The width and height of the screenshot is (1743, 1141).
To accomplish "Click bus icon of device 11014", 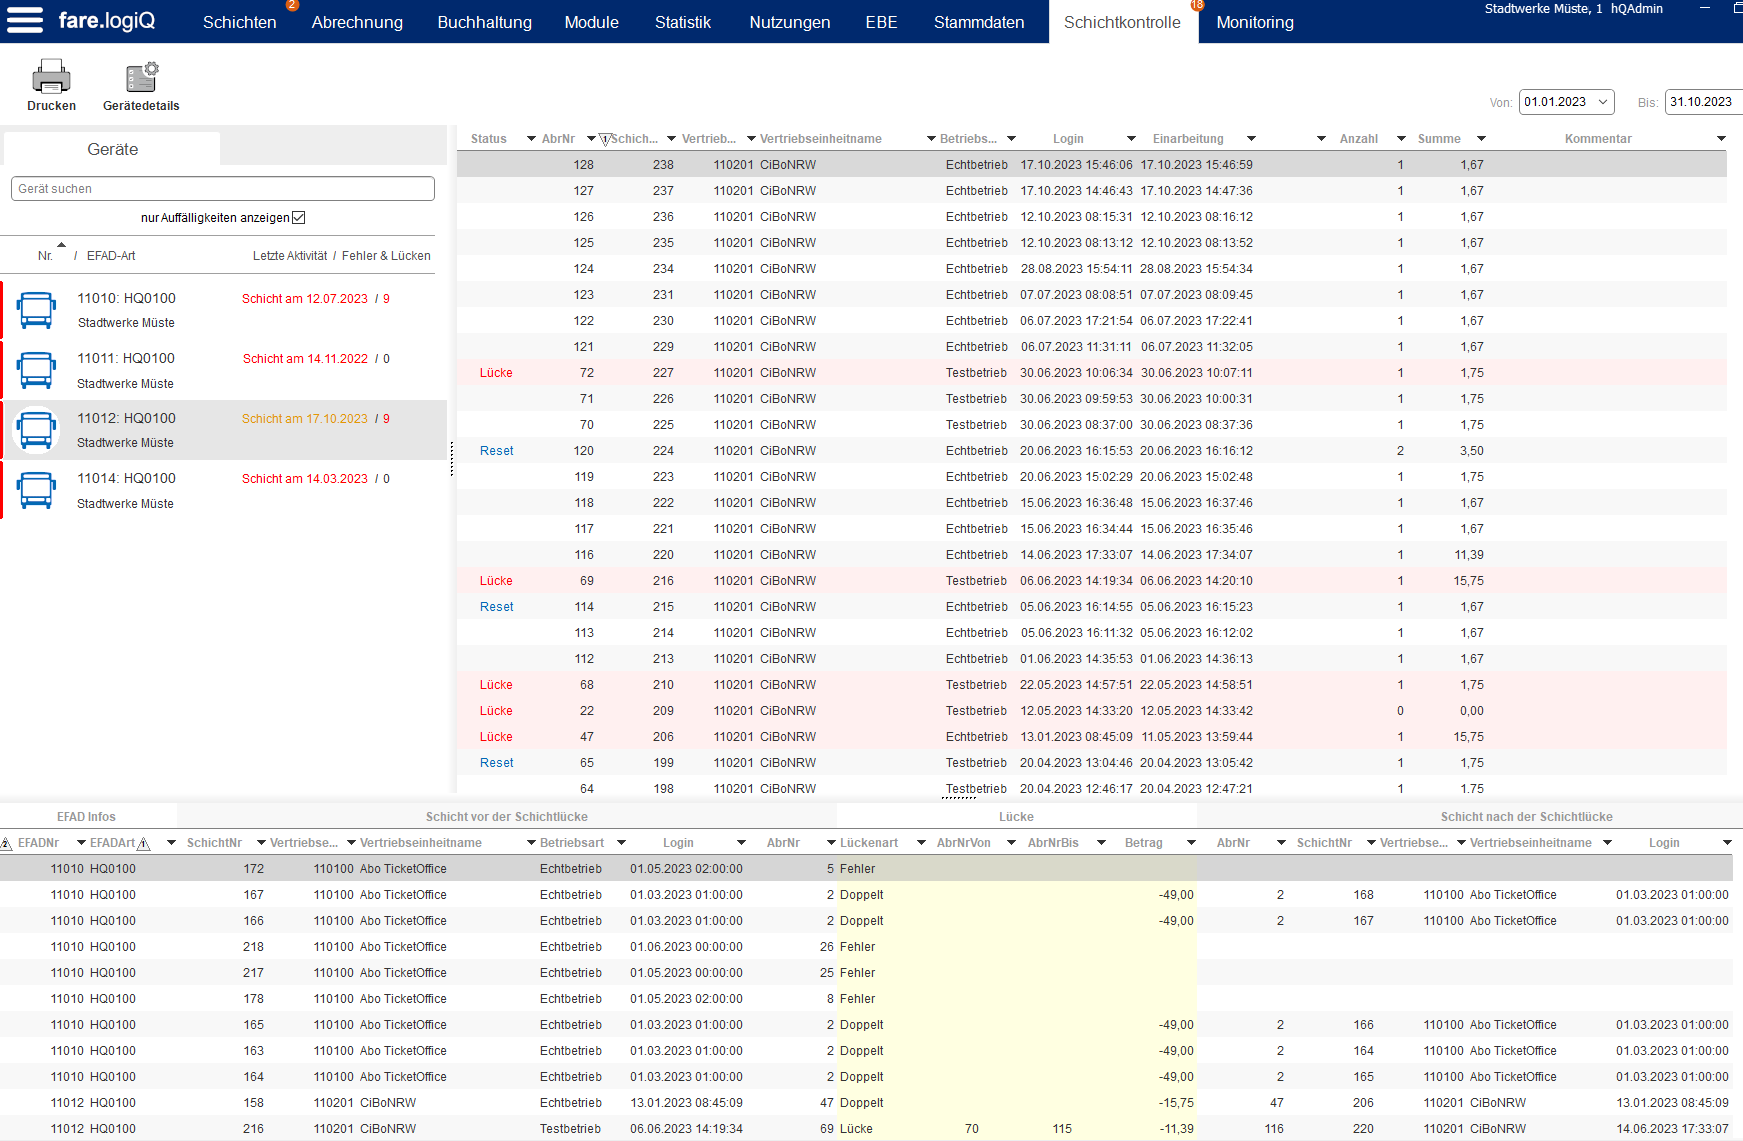I will tap(37, 490).
